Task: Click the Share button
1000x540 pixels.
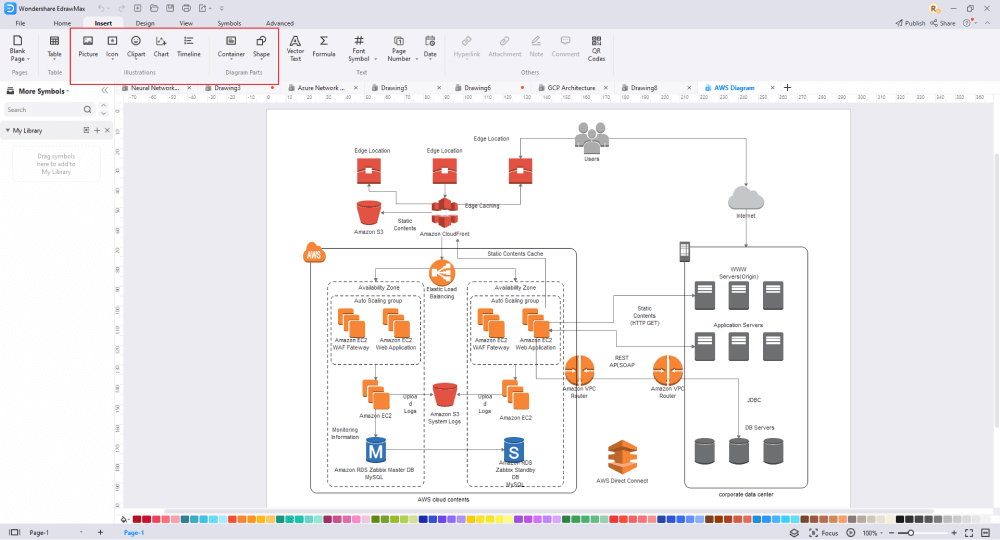Action: pos(943,23)
